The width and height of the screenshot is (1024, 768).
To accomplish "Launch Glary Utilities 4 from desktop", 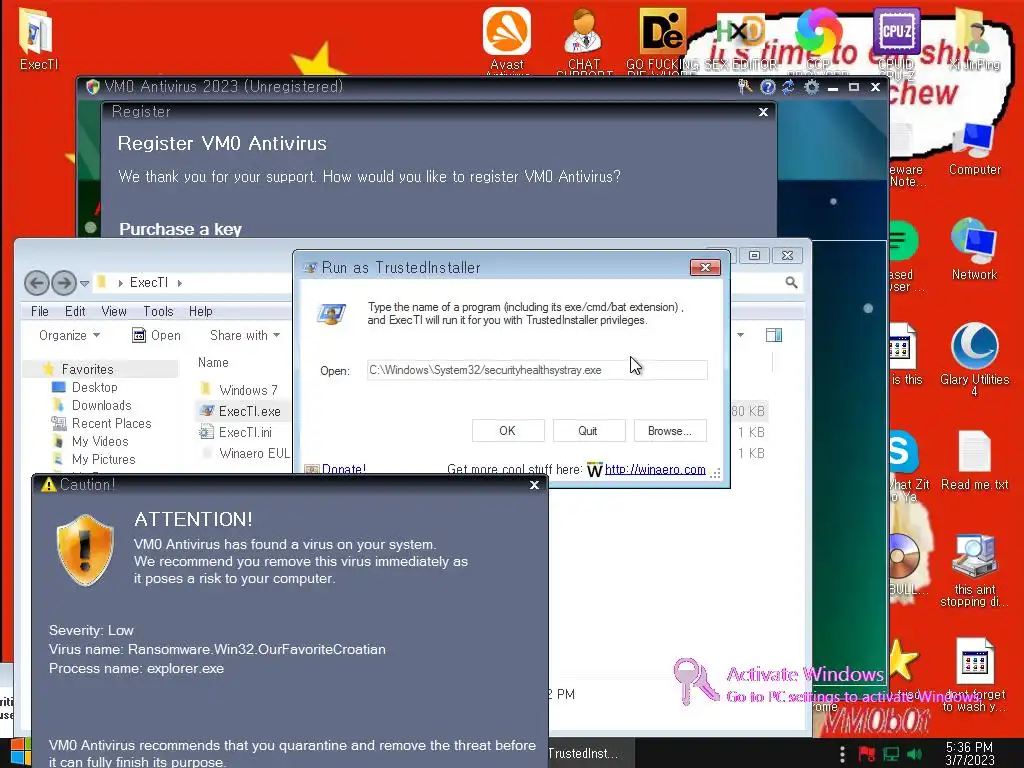I will [974, 358].
